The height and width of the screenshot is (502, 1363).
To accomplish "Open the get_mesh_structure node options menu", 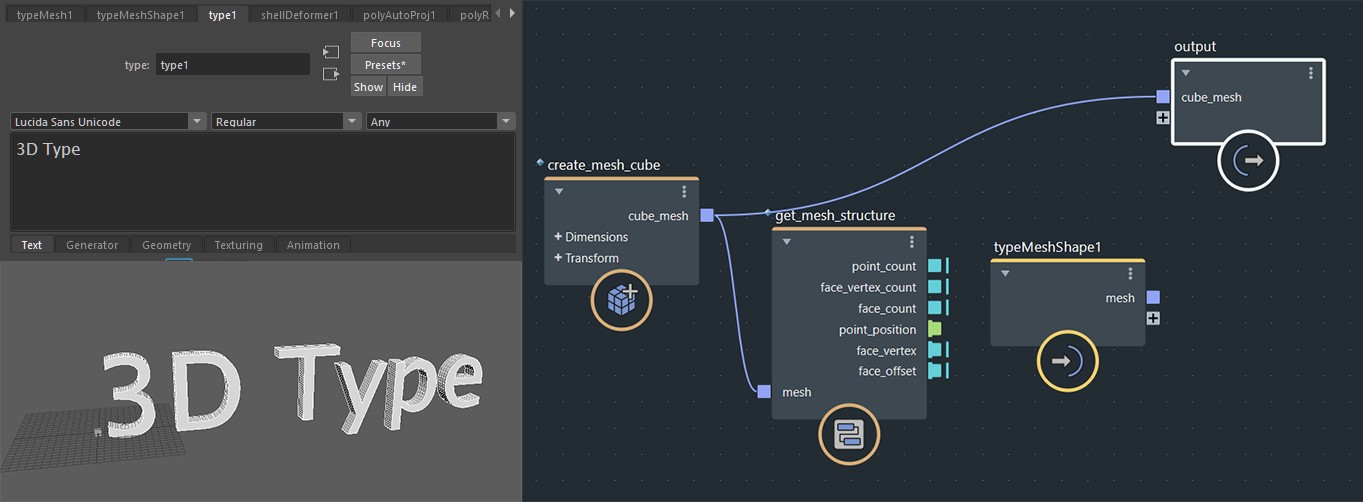I will [x=912, y=242].
